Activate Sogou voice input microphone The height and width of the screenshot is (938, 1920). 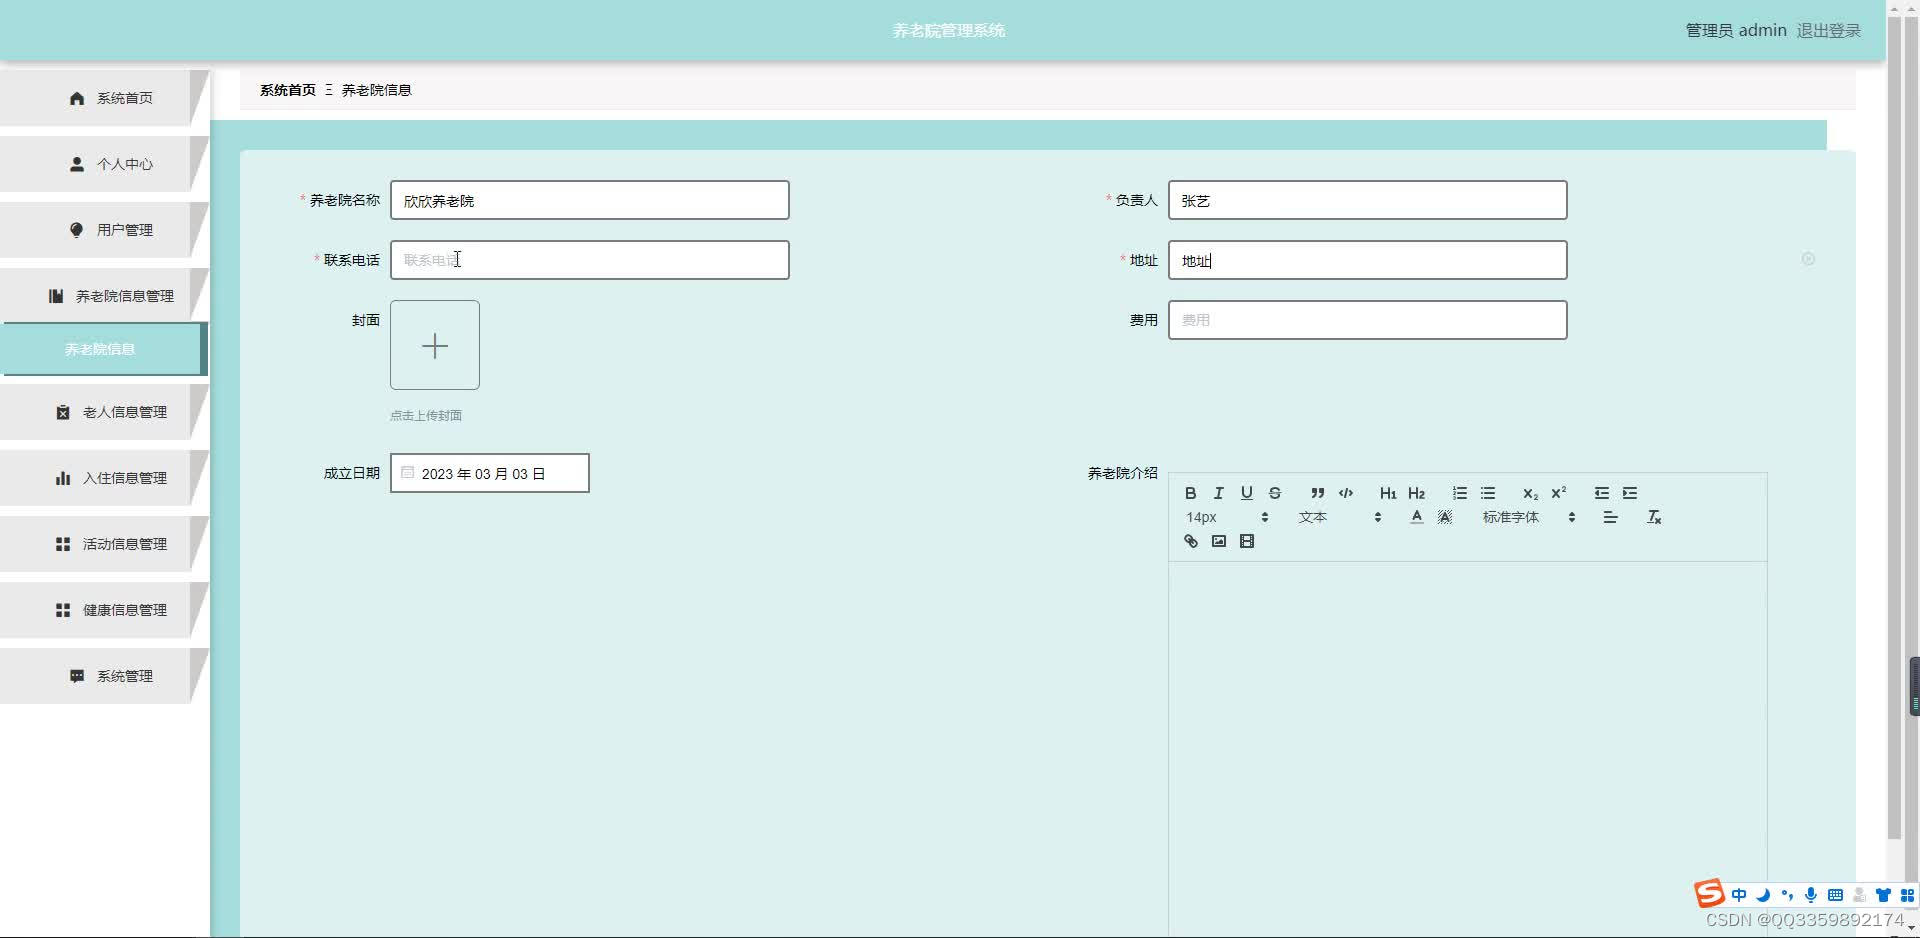pyautogui.click(x=1811, y=895)
